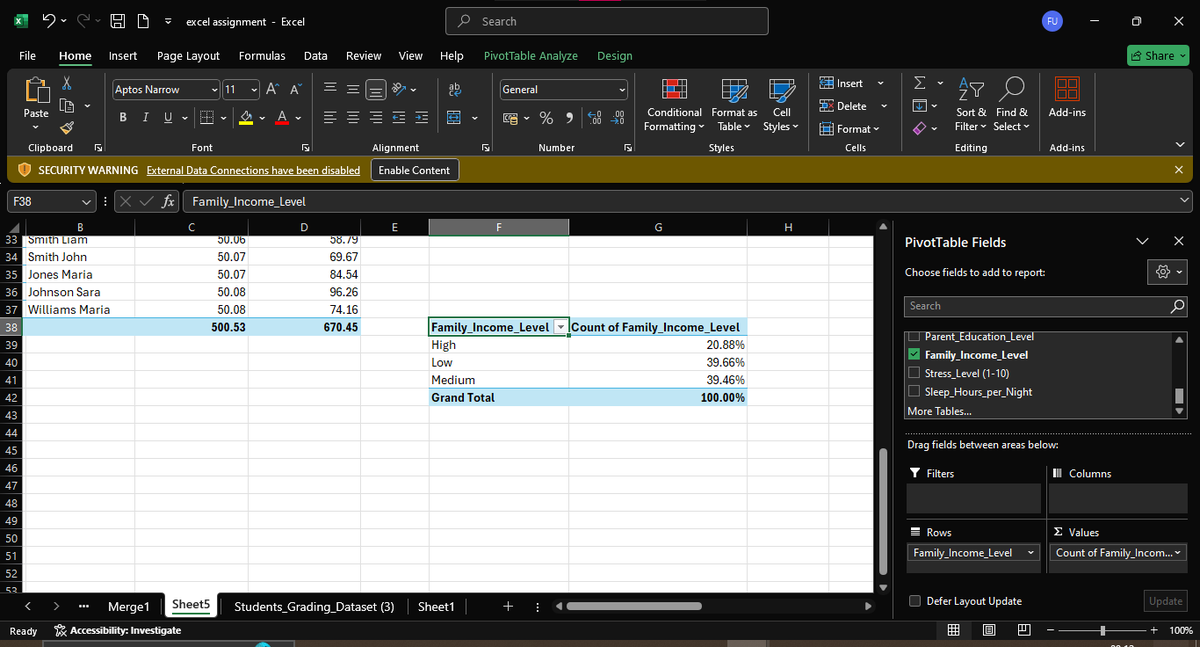
Task: Check the Stress_Level (1-10) field
Action: 913,373
